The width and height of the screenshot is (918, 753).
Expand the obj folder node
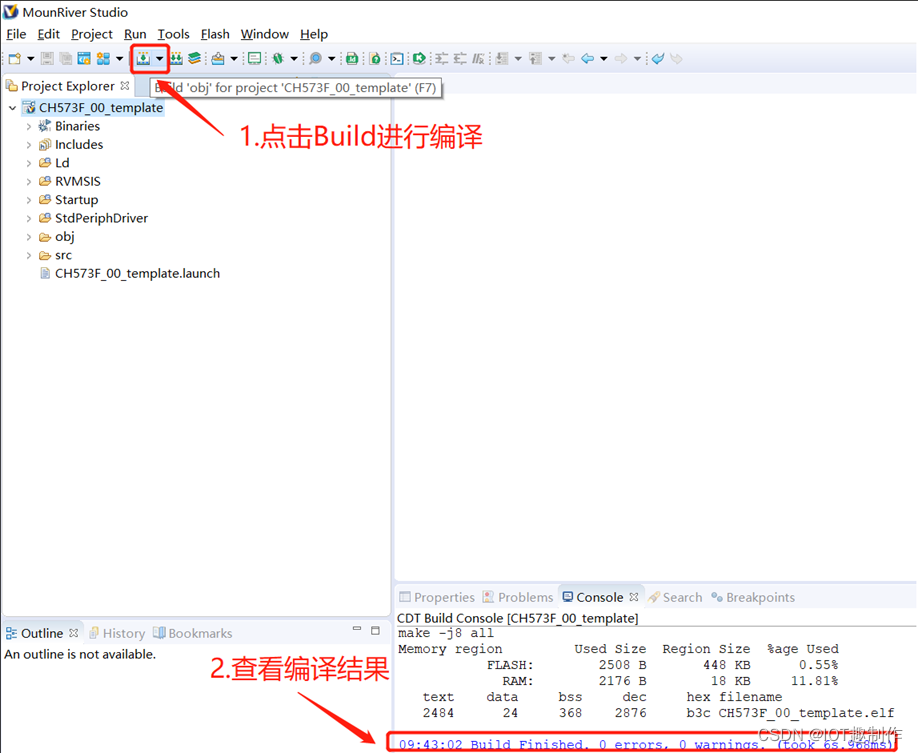(x=29, y=237)
